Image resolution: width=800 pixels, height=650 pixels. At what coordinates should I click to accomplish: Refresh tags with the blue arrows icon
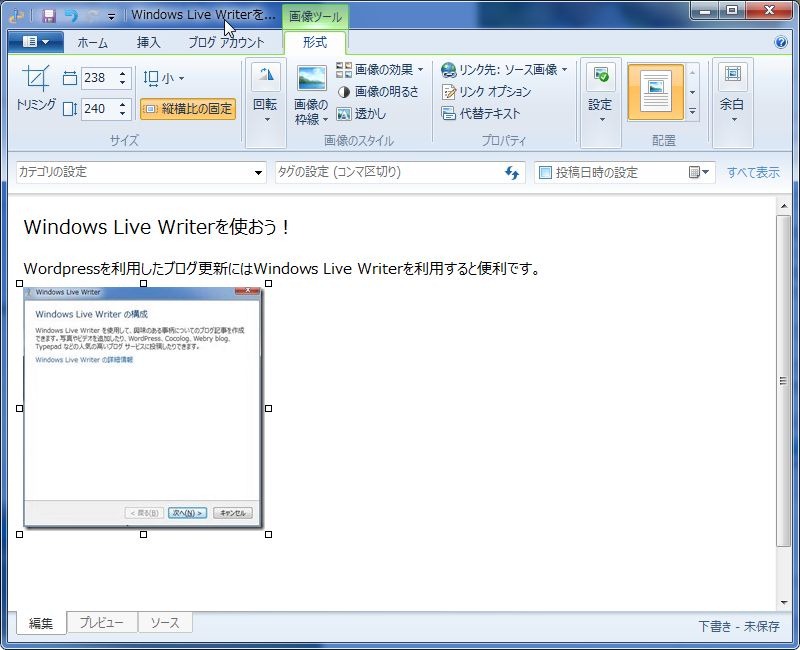(x=512, y=173)
